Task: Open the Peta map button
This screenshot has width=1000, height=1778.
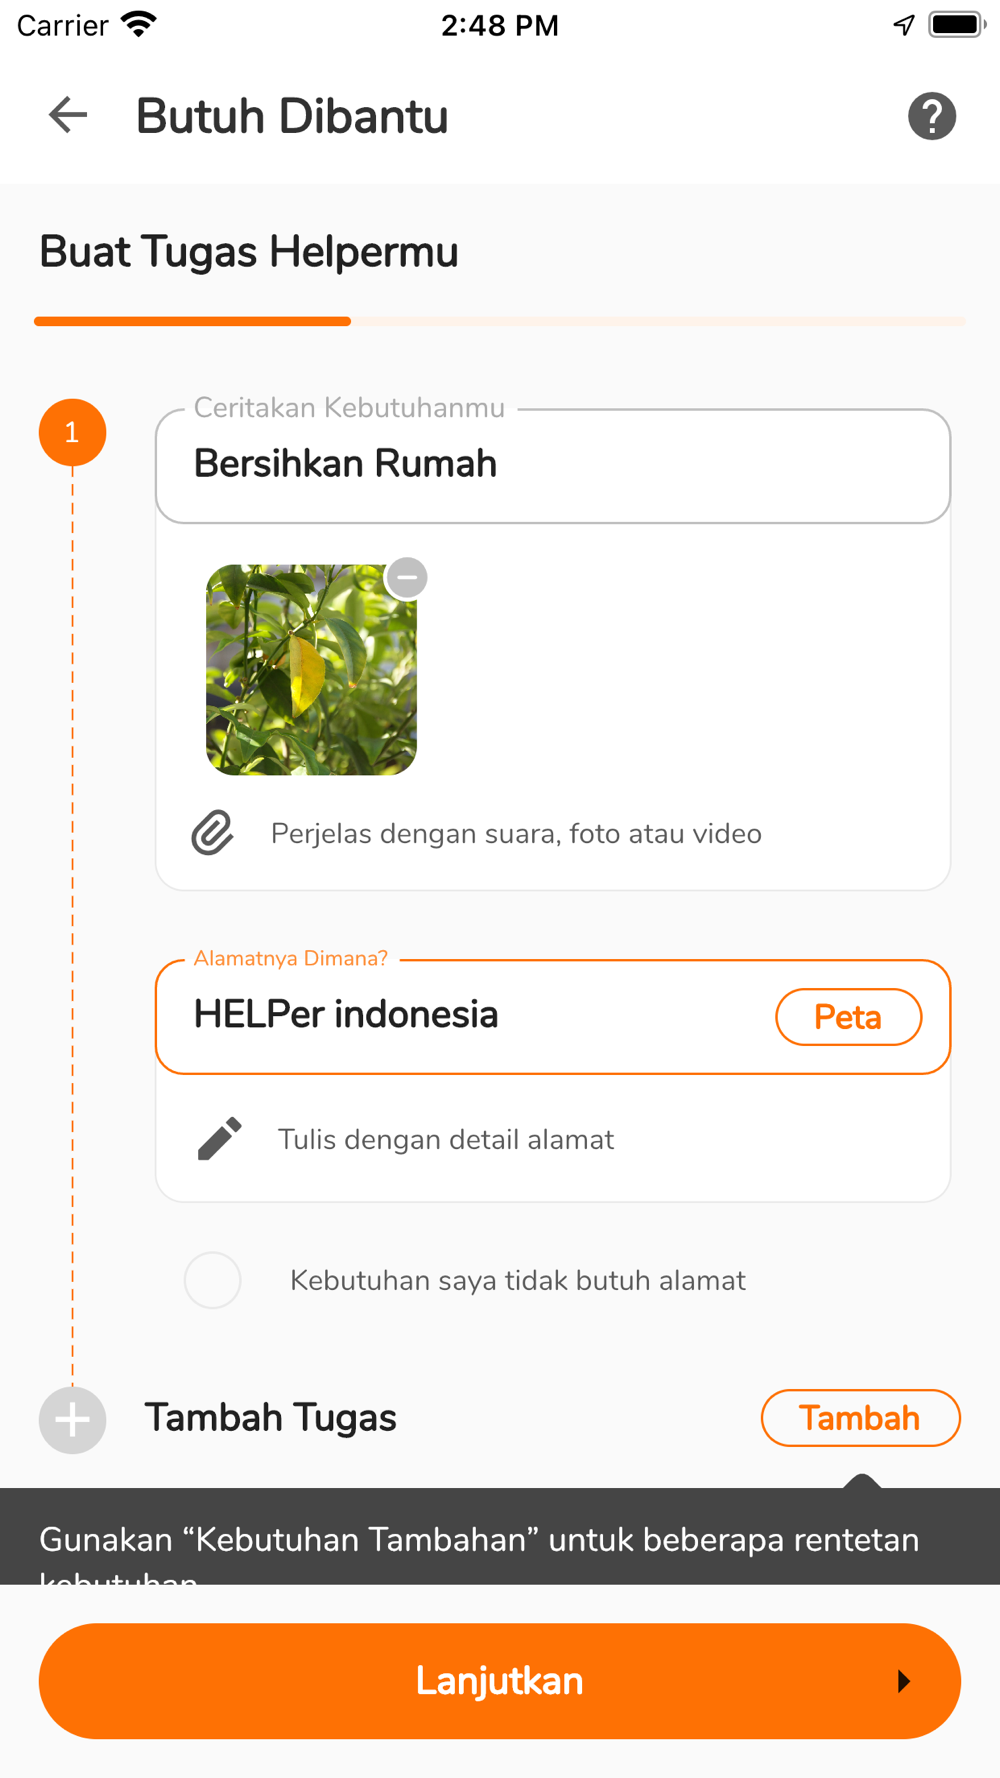Action: [848, 1017]
